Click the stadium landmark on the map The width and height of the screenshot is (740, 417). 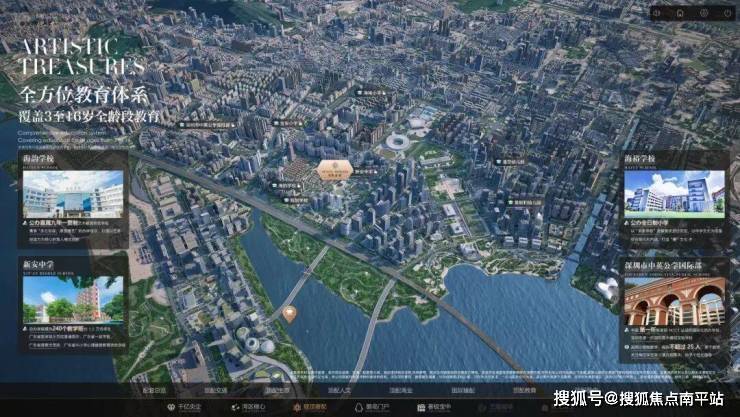398,142
